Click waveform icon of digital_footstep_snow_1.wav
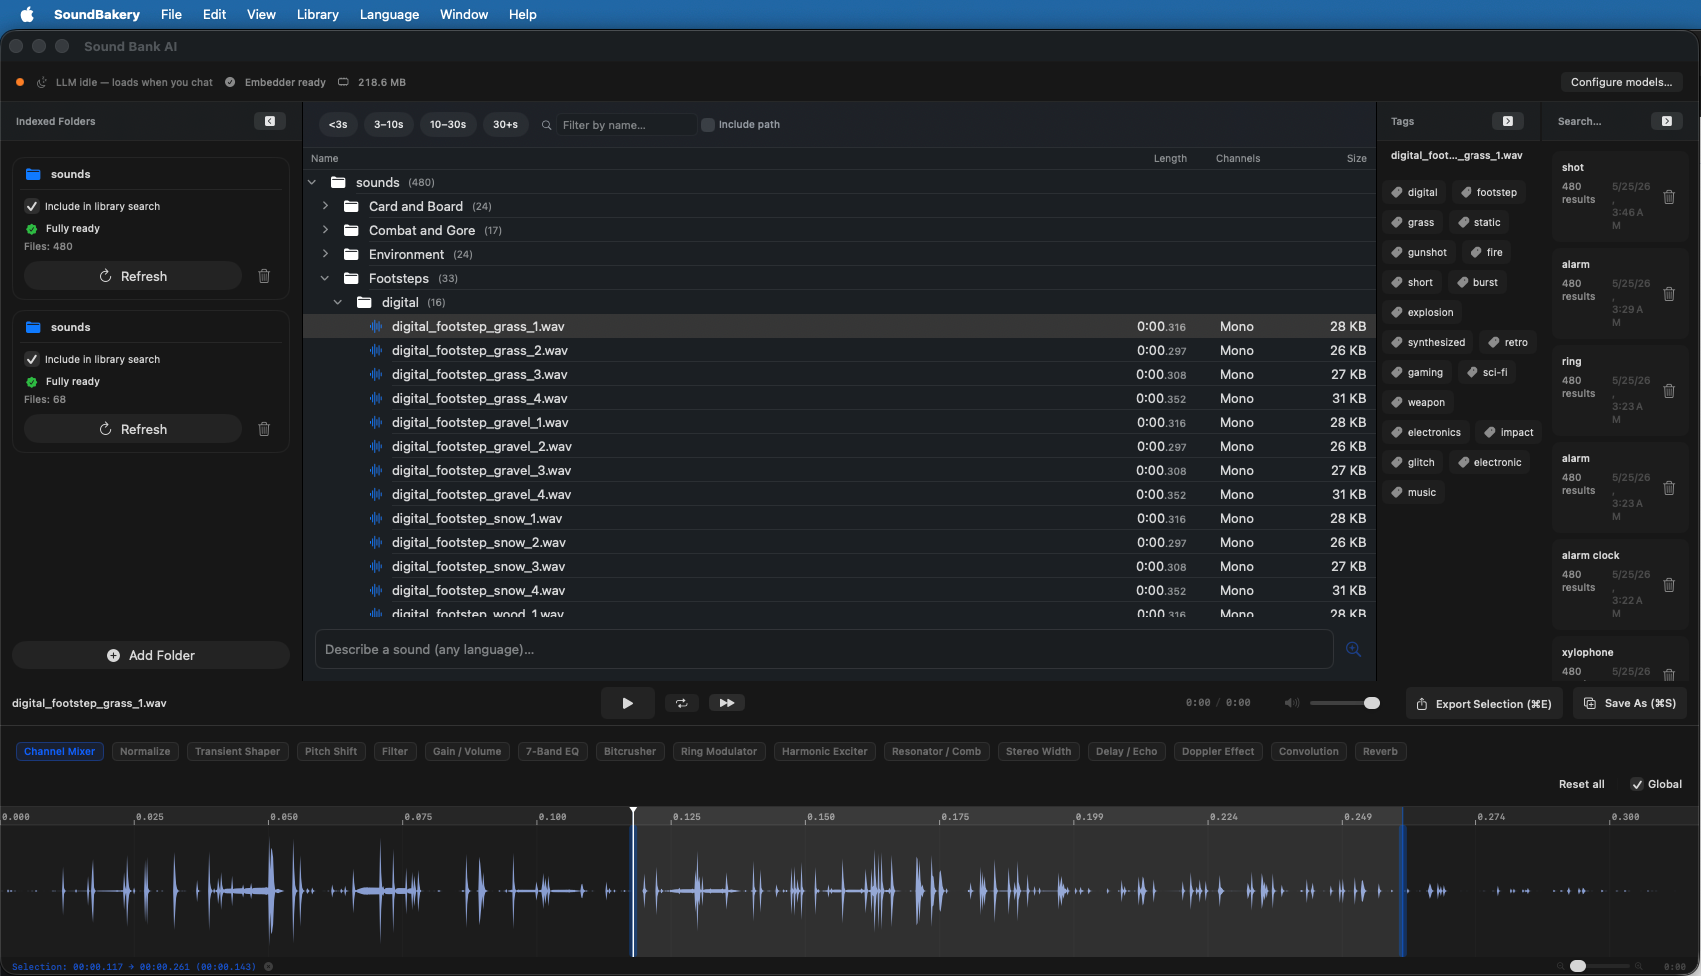This screenshot has width=1701, height=976. coord(376,518)
